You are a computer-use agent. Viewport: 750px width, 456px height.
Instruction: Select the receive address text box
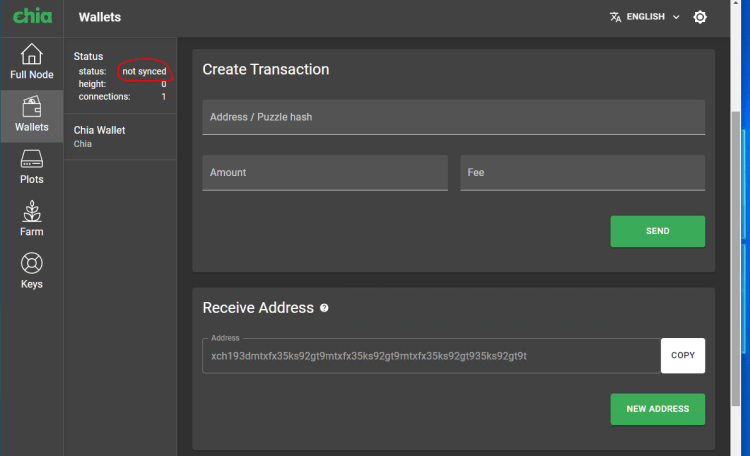tap(430, 355)
